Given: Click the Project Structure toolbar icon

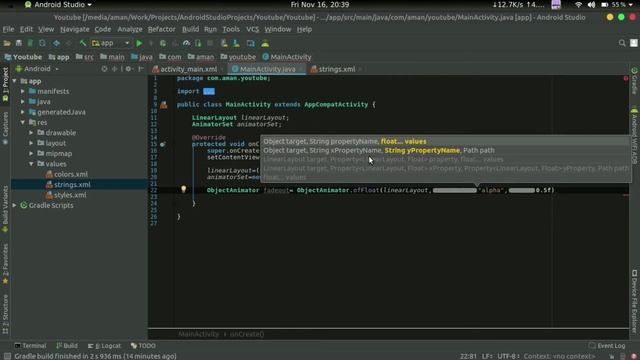Looking at the screenshot, I should point(251,43).
